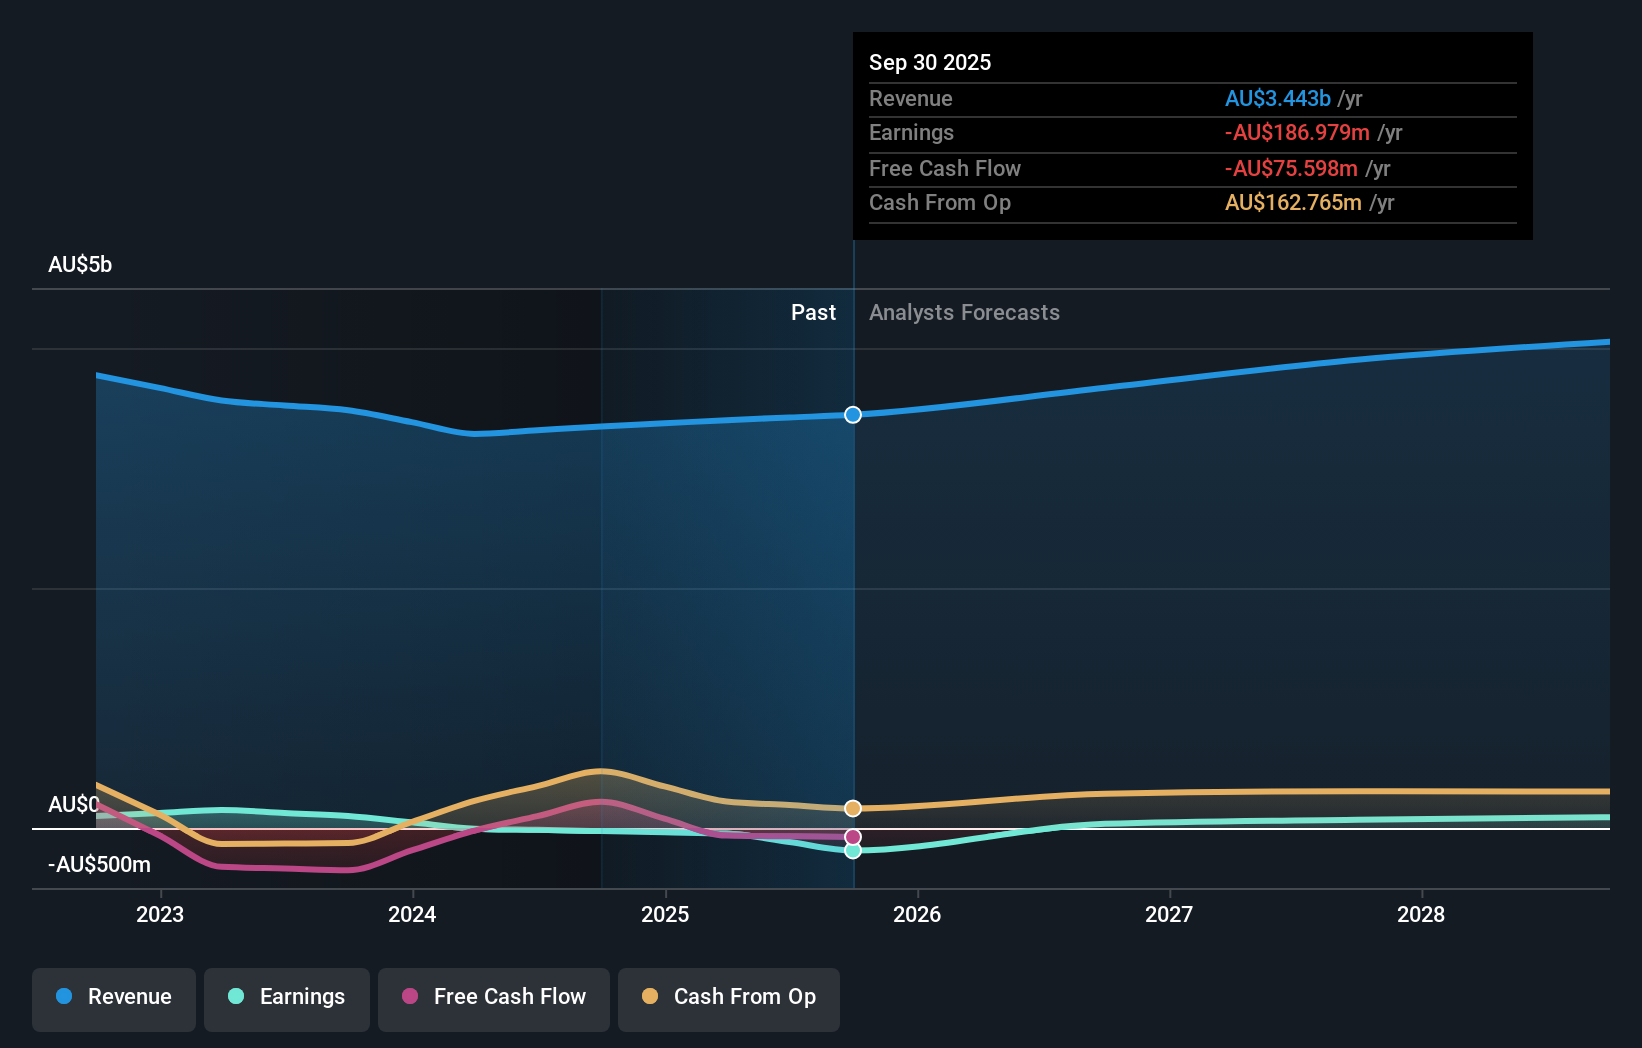Select the blue Revenue data point marker
The width and height of the screenshot is (1642, 1048).
tap(852, 414)
